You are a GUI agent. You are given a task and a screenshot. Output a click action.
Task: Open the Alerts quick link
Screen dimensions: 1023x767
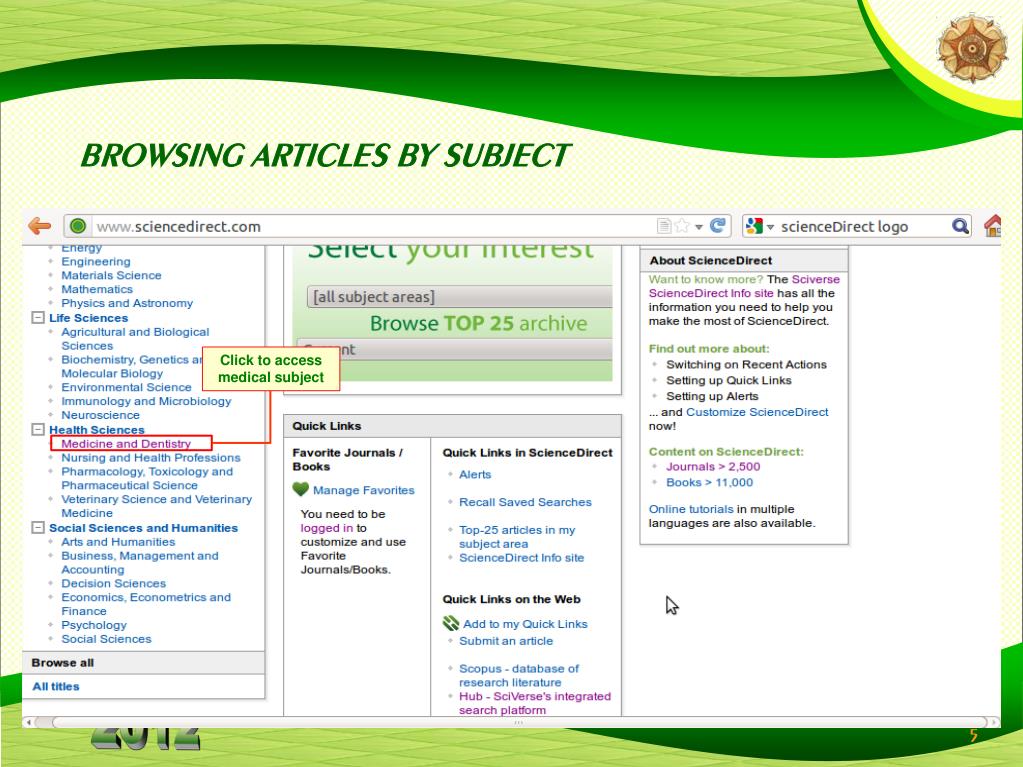coord(475,474)
